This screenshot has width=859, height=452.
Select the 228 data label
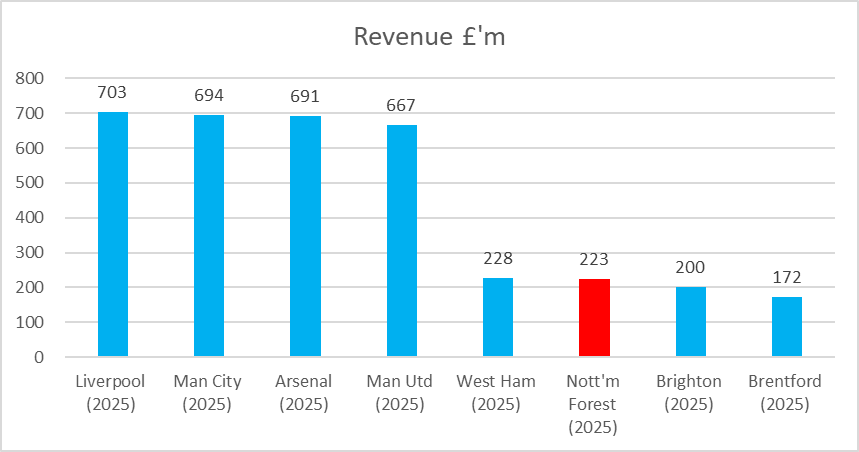tap(498, 258)
